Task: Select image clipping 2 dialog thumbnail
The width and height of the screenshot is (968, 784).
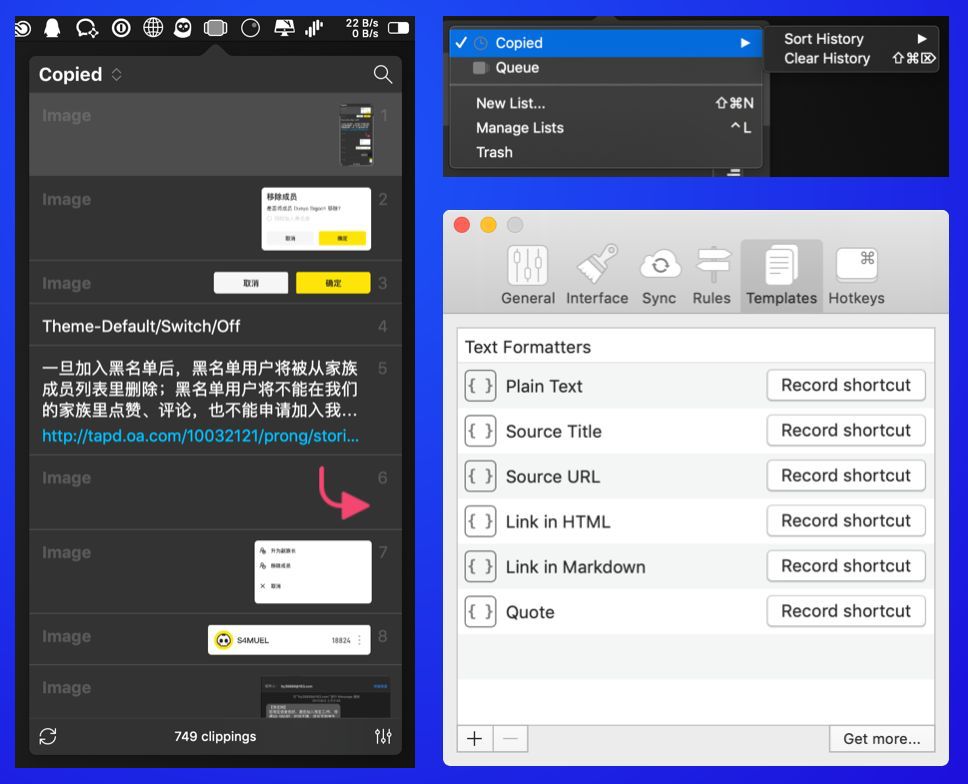Action: 316,219
